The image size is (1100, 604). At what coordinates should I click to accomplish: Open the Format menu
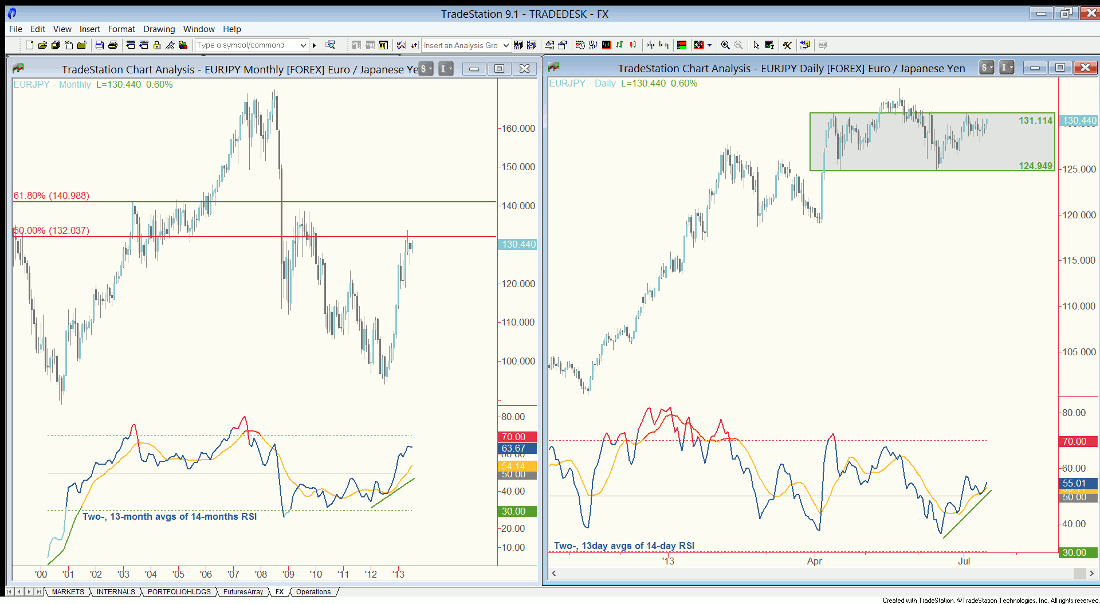coord(121,29)
